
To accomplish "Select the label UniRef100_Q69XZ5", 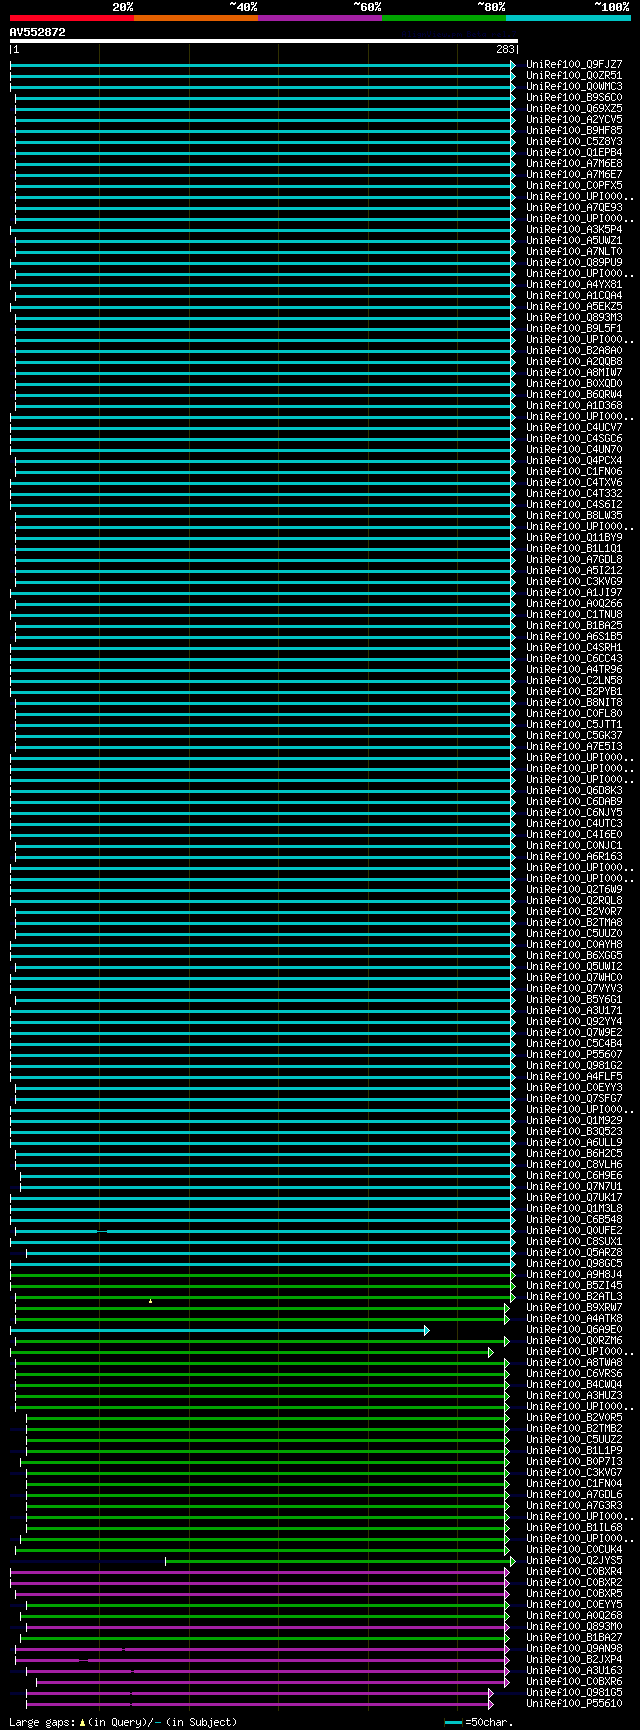I will (574, 108).
